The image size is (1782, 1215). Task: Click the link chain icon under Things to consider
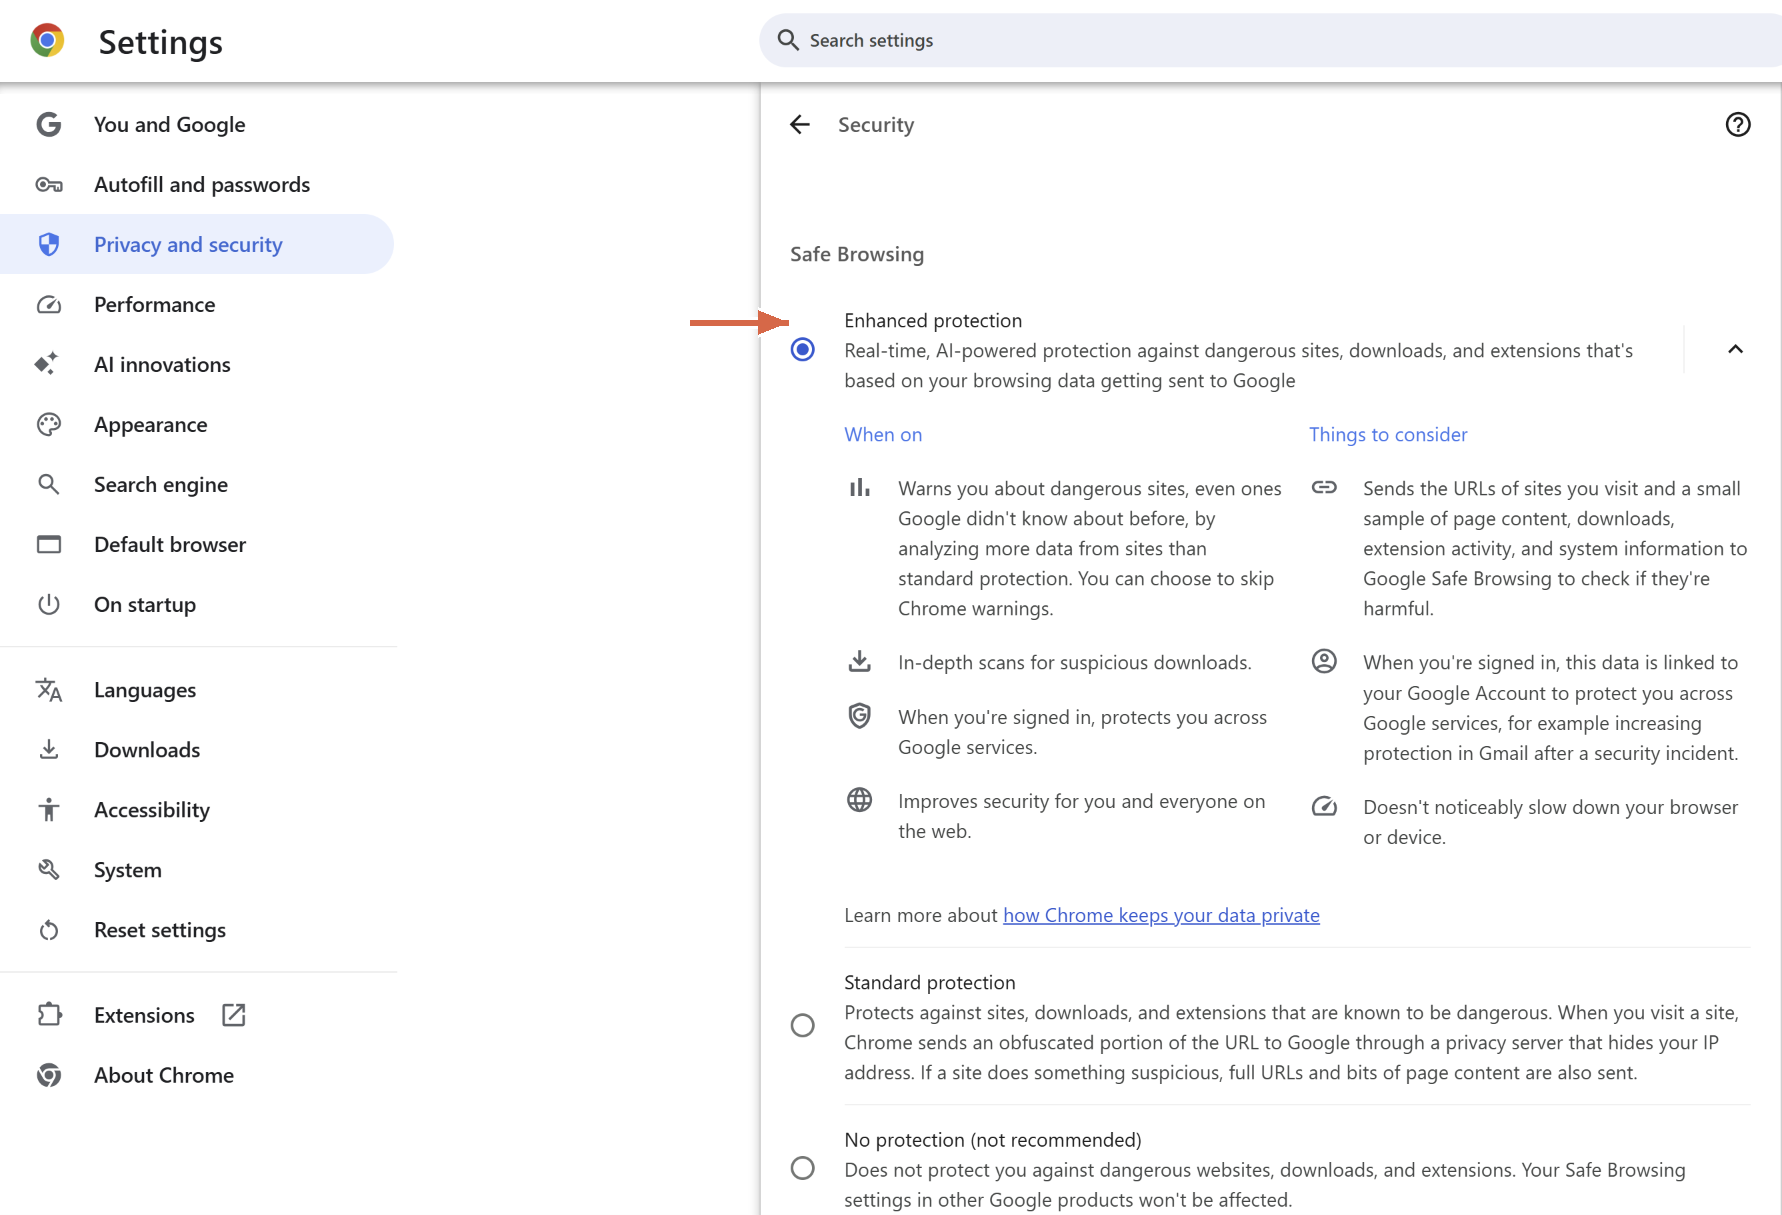[x=1324, y=487]
